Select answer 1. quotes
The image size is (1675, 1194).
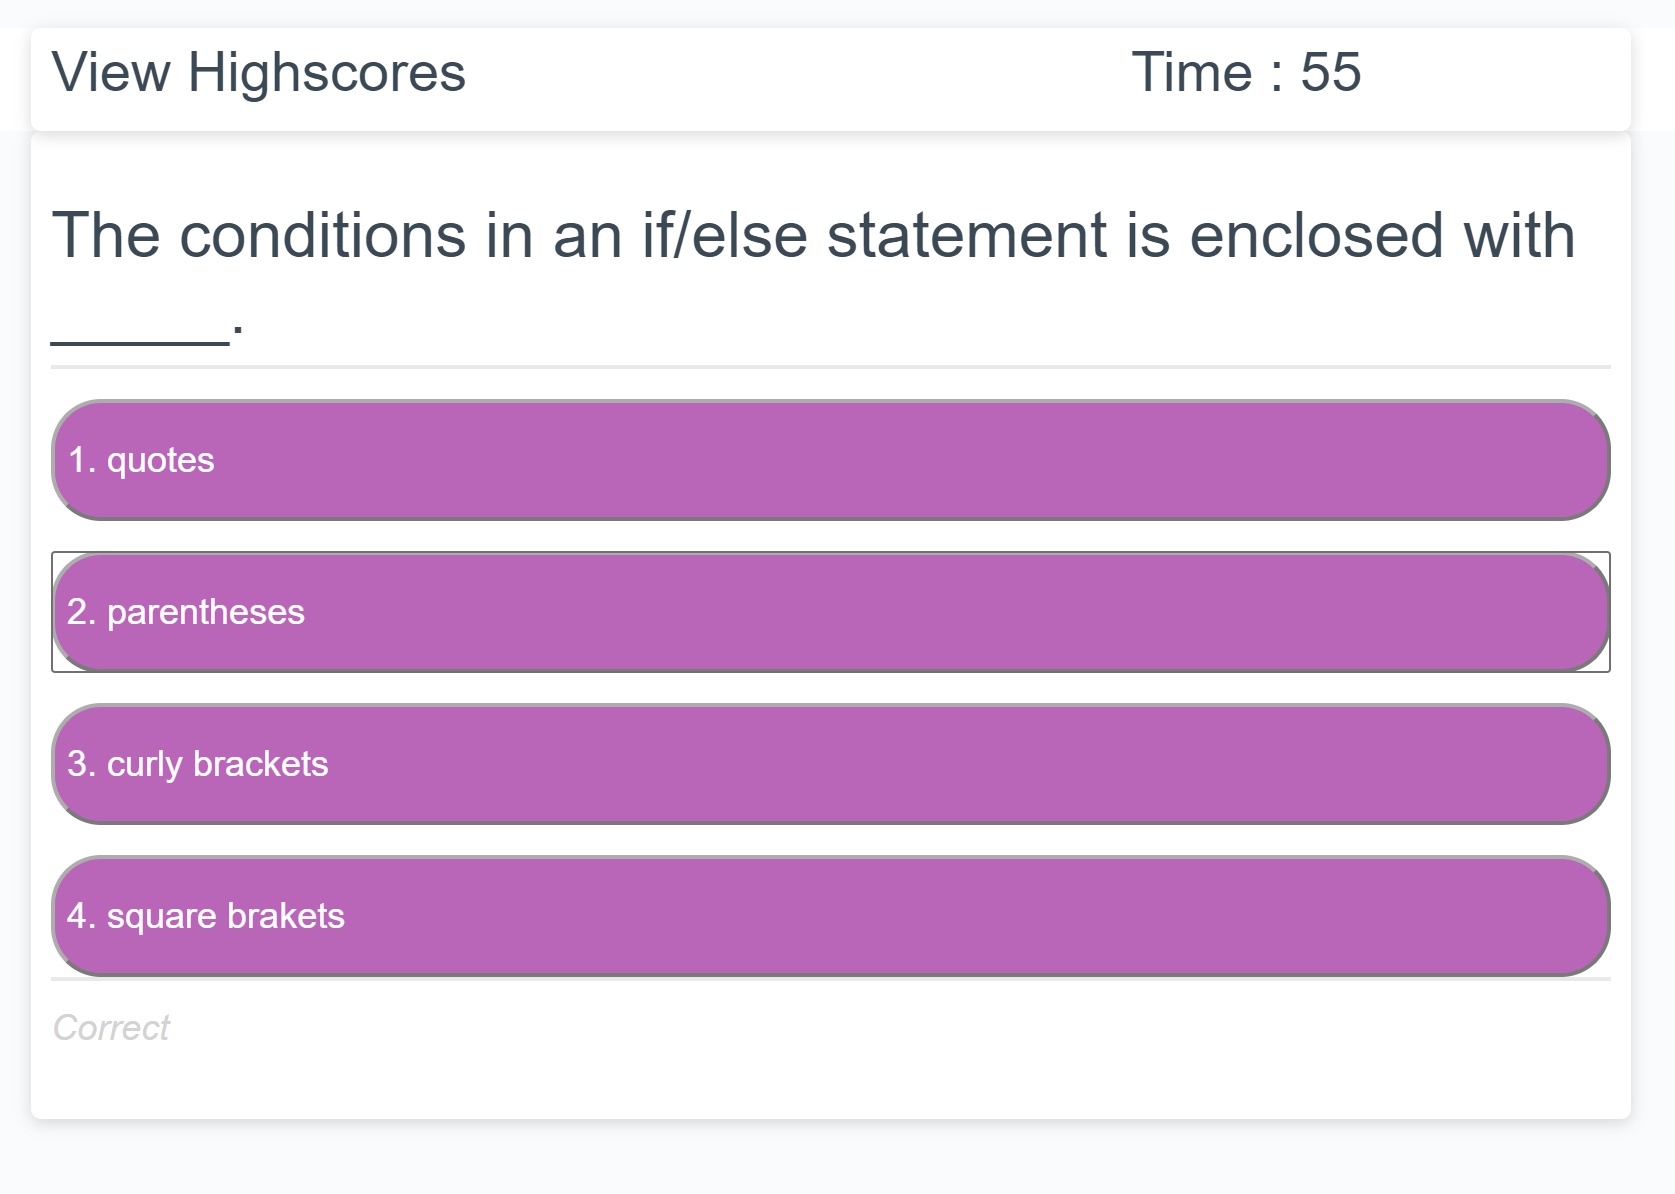(830, 460)
